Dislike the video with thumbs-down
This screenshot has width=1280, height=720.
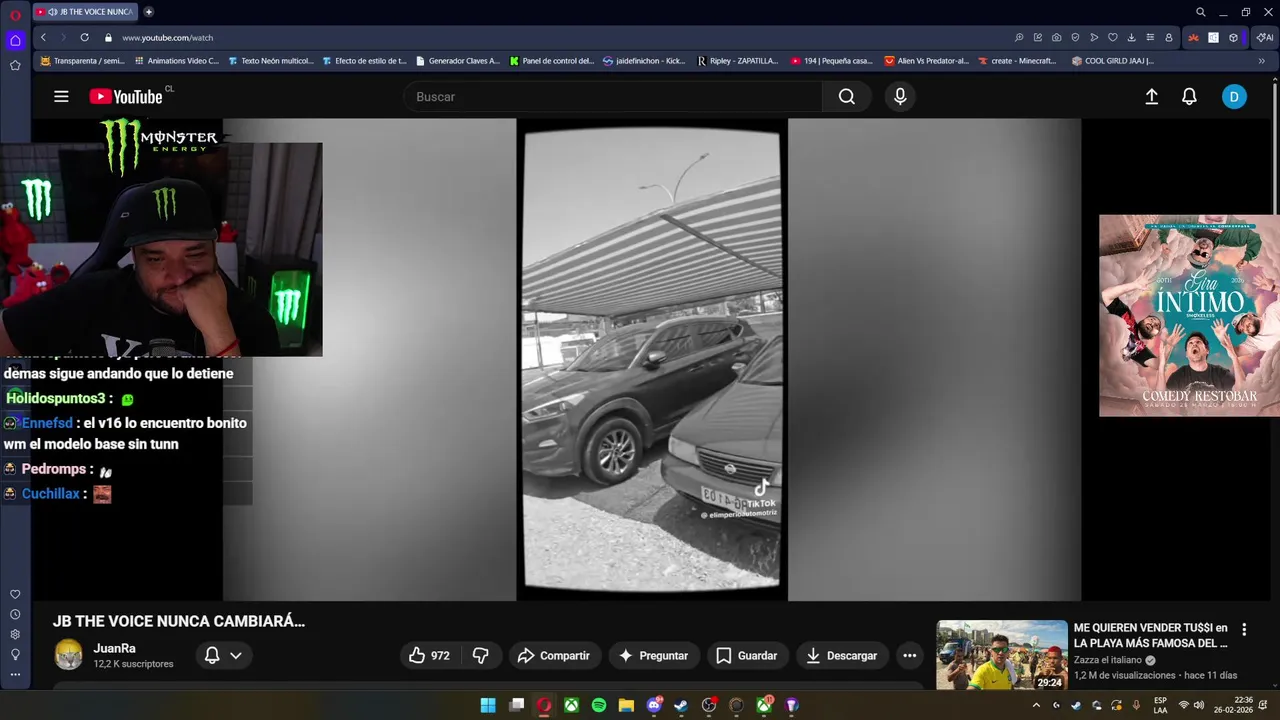481,656
